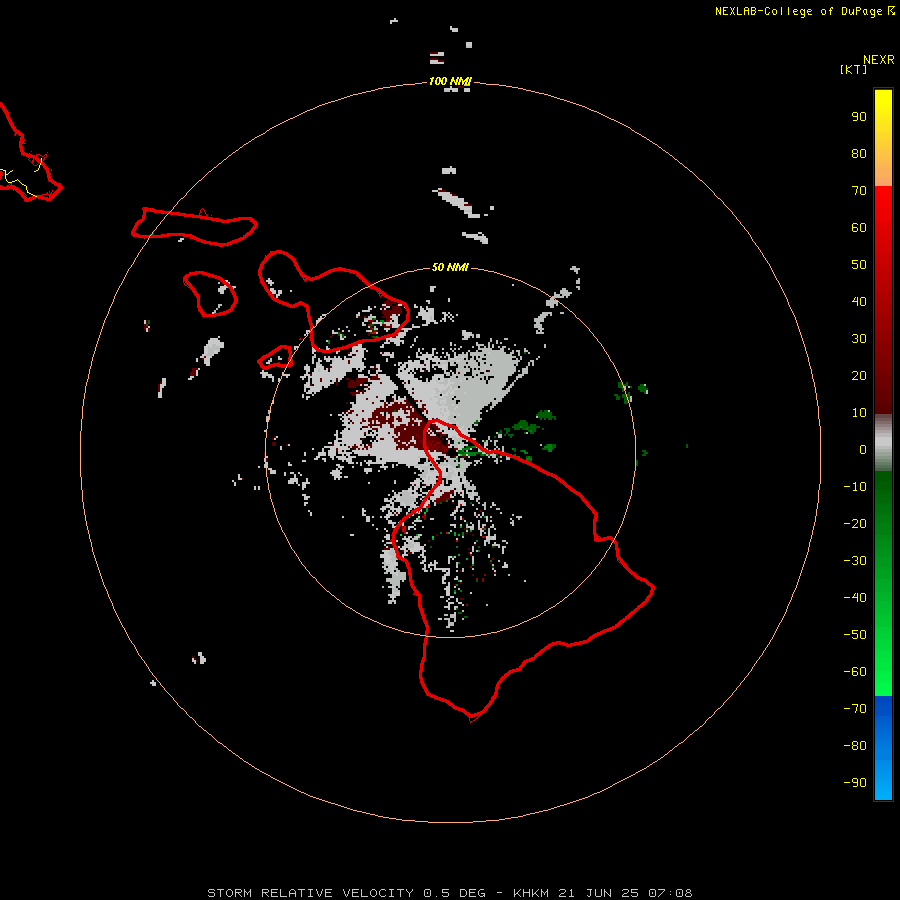
Task: Click the blue colorbar segment near -80
Action: (883, 746)
